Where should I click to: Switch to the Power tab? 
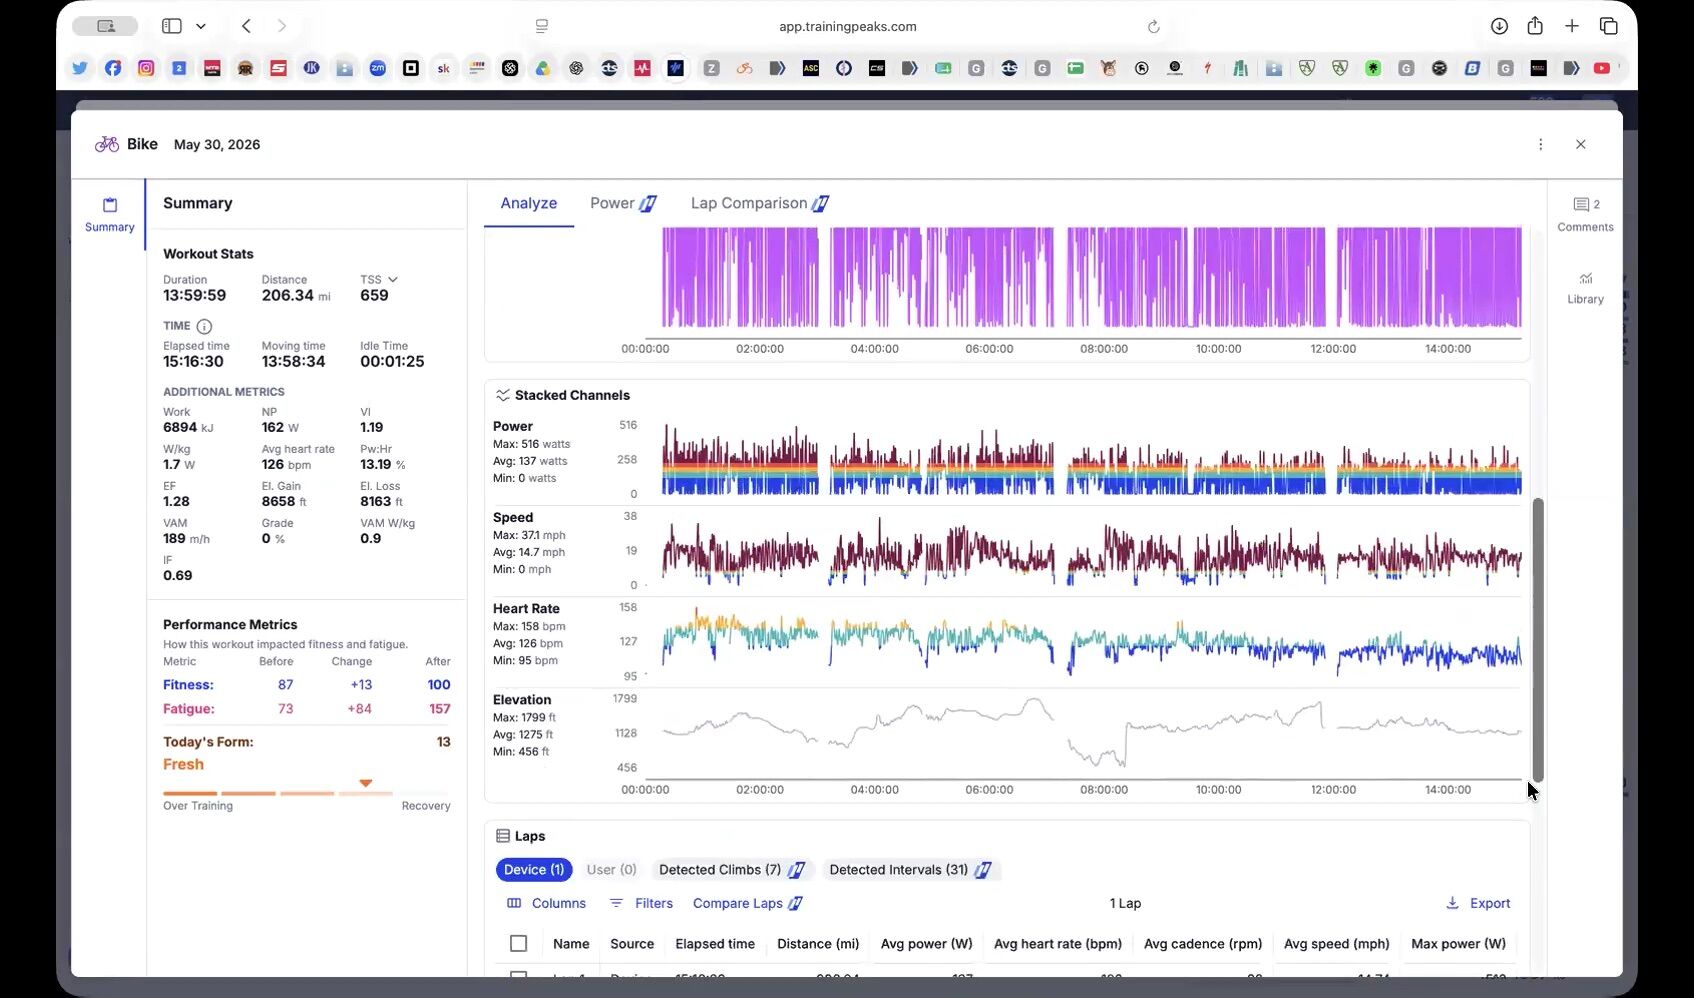pyautogui.click(x=622, y=203)
